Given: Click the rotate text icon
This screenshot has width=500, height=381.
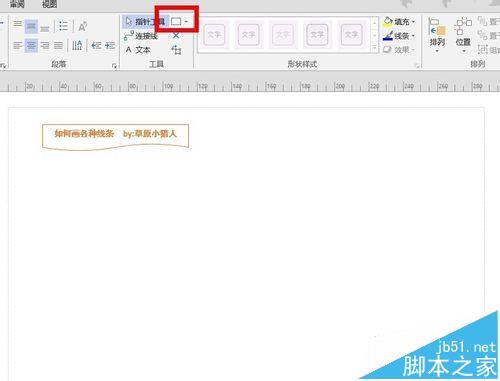Looking at the screenshot, I should point(82,26).
